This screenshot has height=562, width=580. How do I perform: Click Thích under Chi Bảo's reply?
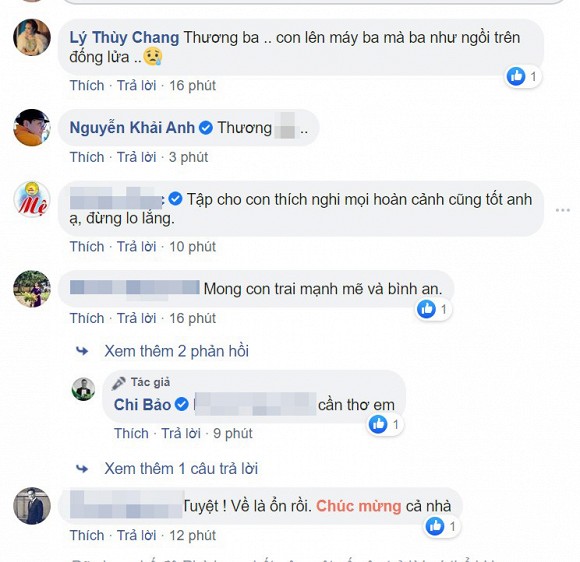point(131,433)
